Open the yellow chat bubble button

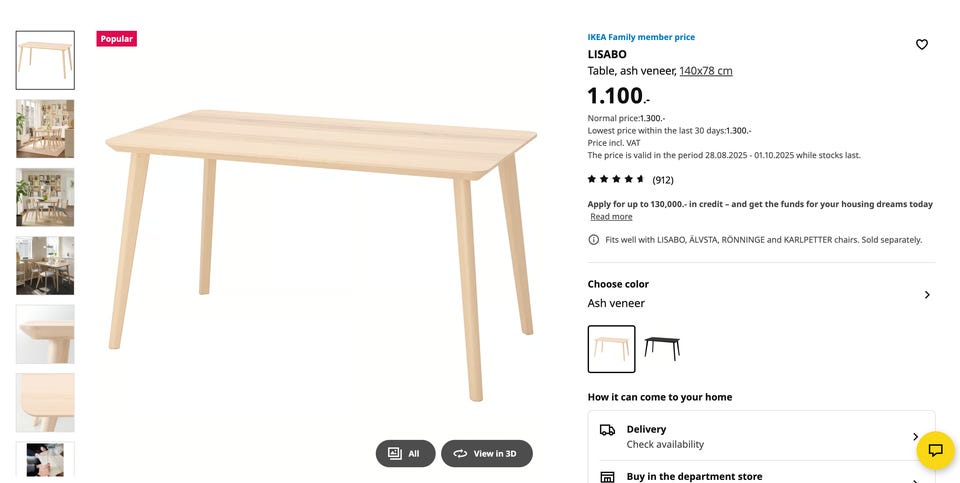click(x=935, y=450)
